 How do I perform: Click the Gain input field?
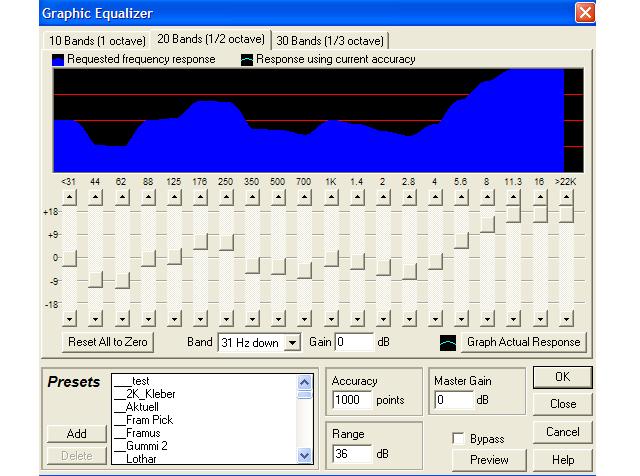pyautogui.click(x=354, y=342)
